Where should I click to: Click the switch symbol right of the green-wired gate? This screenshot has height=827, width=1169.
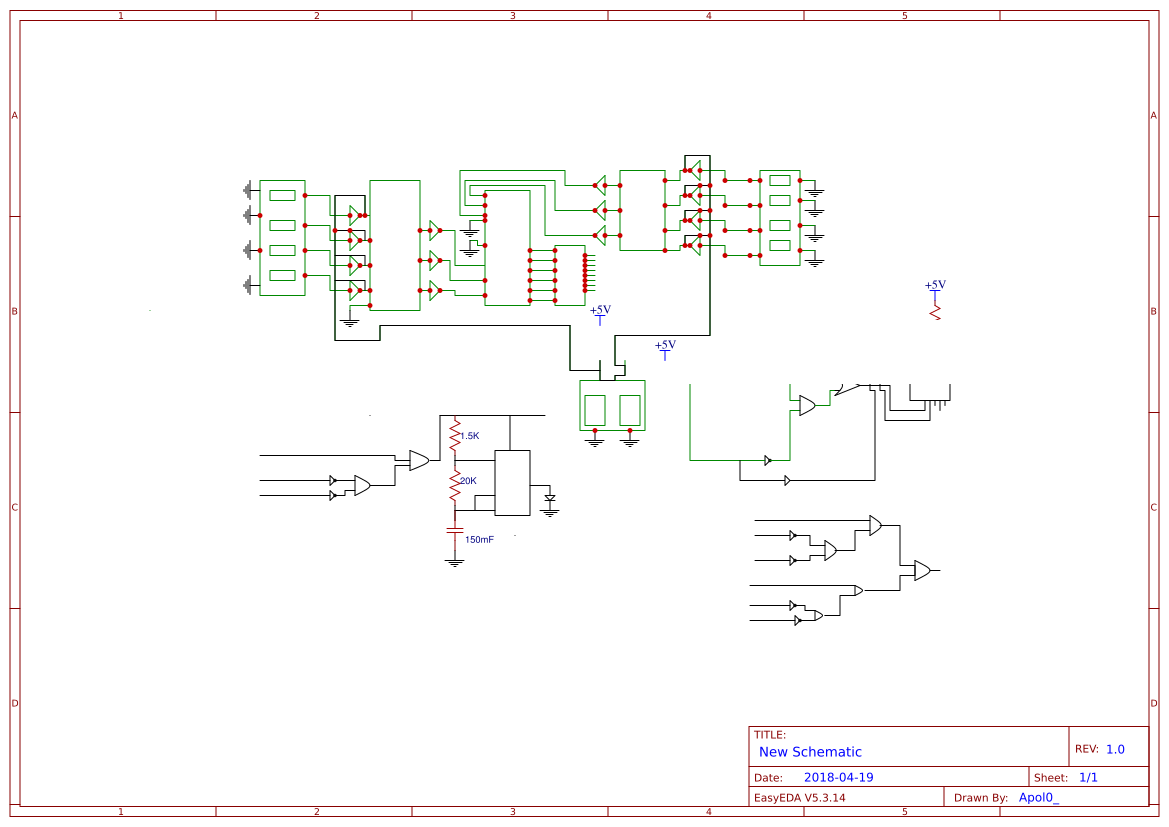coord(846,389)
